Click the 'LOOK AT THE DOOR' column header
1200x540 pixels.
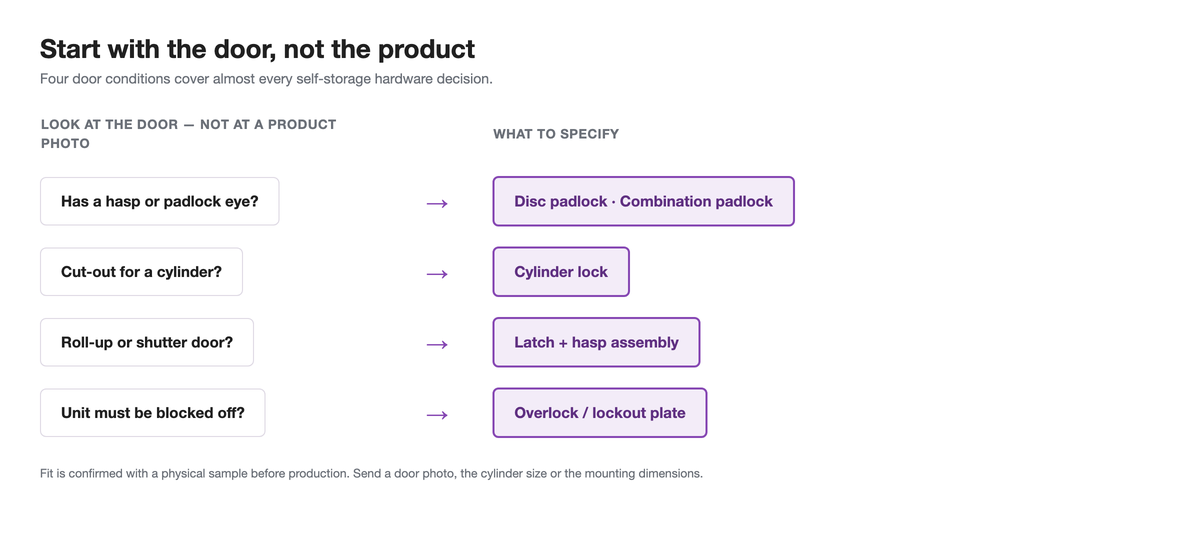tap(188, 134)
